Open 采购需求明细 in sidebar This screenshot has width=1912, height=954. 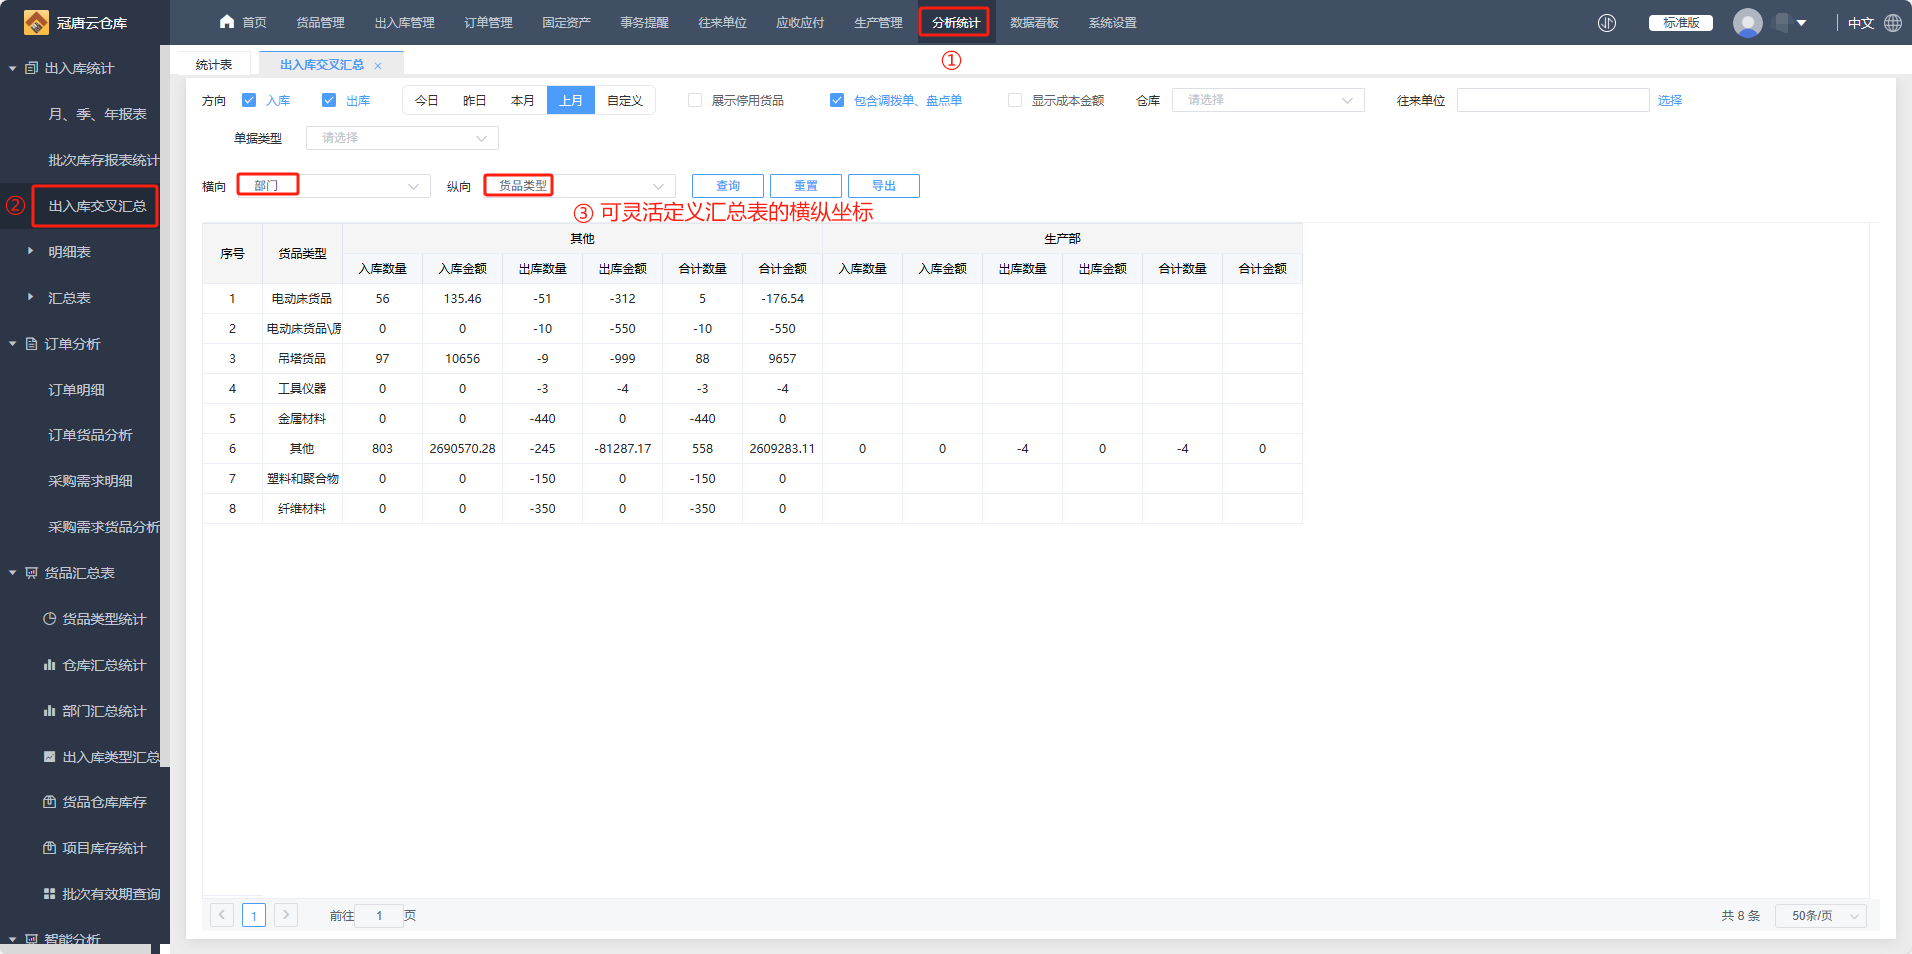point(90,481)
